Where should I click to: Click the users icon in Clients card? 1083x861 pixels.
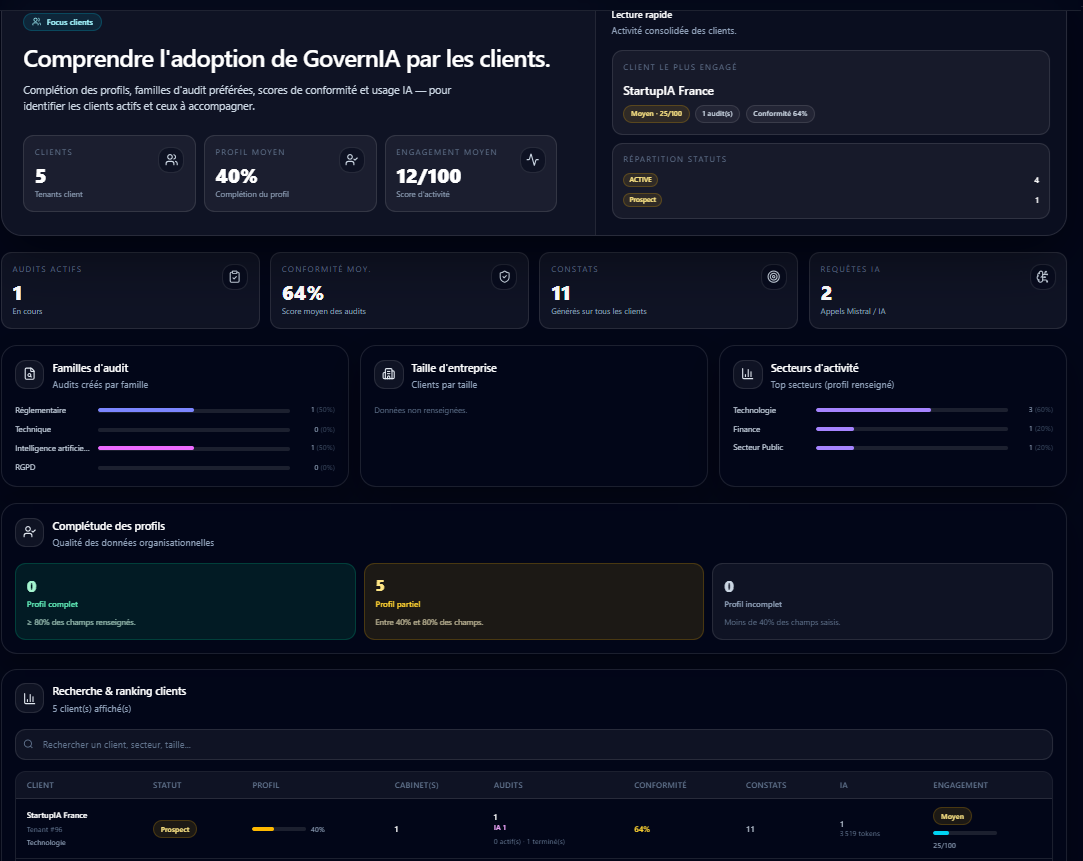pyautogui.click(x=171, y=160)
